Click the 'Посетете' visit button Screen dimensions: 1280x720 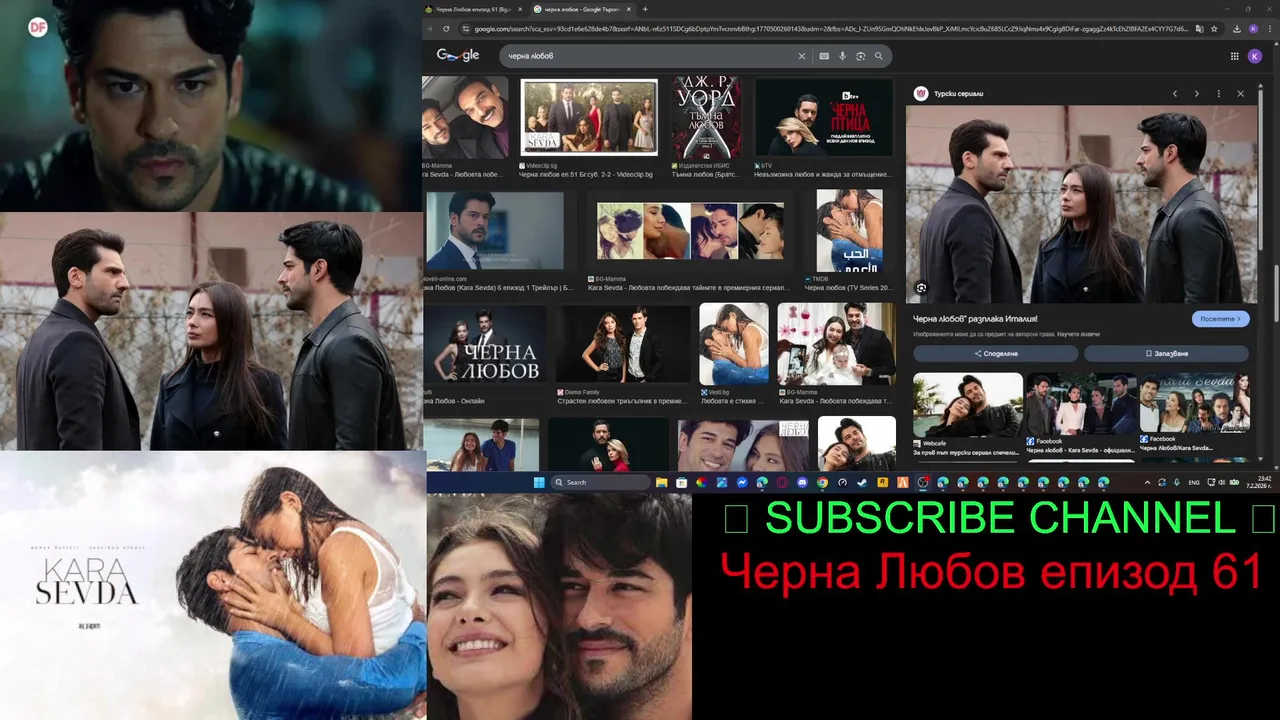coord(1221,319)
